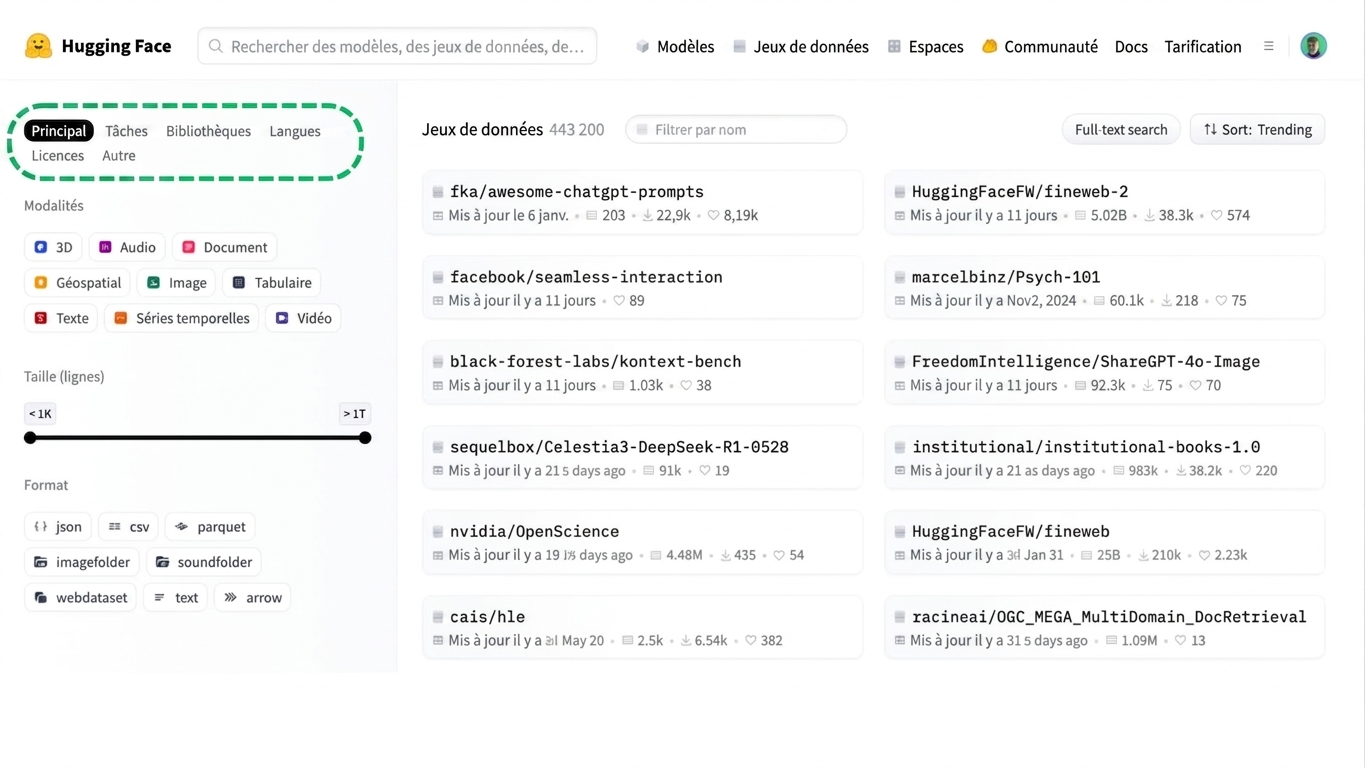1365x768 pixels.
Task: Click the main search field
Action: (397, 46)
